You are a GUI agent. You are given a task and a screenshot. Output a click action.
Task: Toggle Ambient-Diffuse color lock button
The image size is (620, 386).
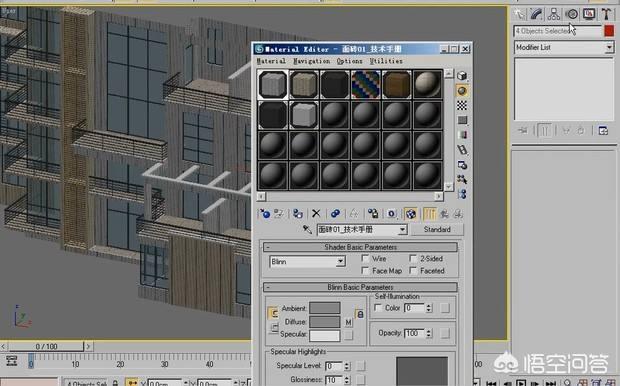tap(274, 313)
